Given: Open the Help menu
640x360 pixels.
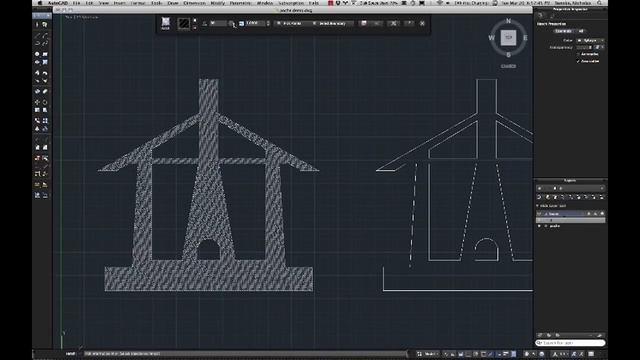Looking at the screenshot, I should 314,3.
